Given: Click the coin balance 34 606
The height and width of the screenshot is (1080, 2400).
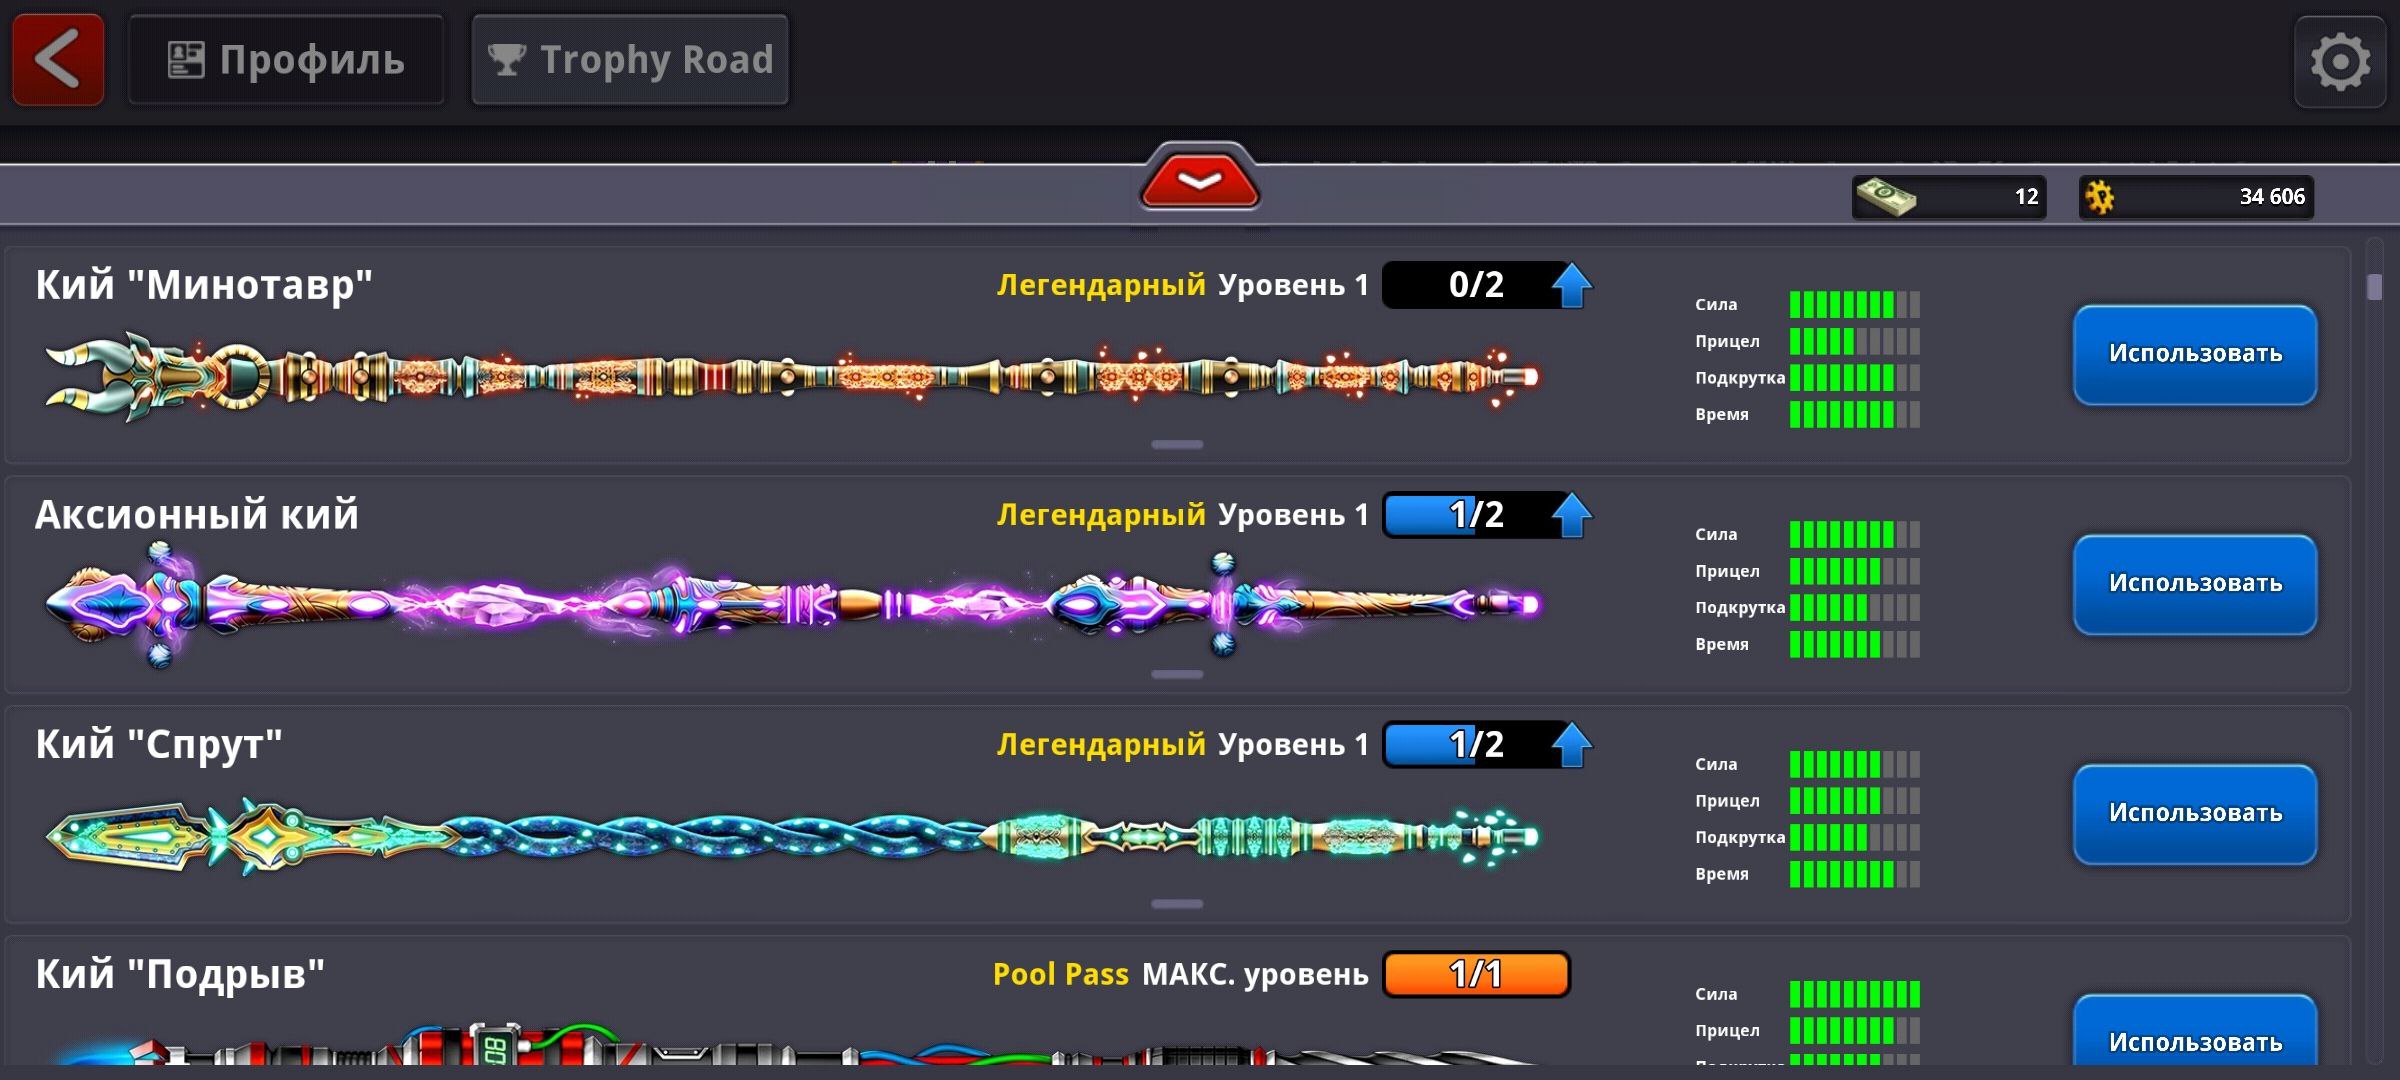Looking at the screenshot, I should (x=2272, y=197).
